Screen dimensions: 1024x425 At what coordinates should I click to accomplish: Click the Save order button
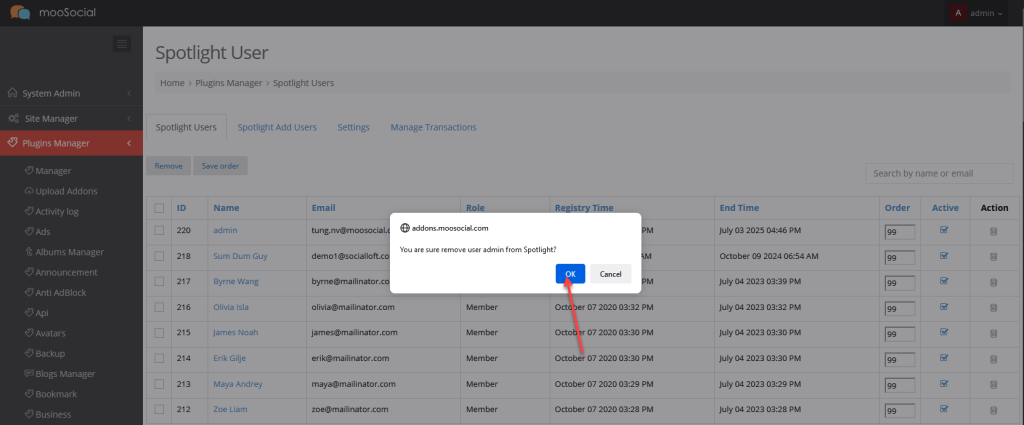point(220,166)
